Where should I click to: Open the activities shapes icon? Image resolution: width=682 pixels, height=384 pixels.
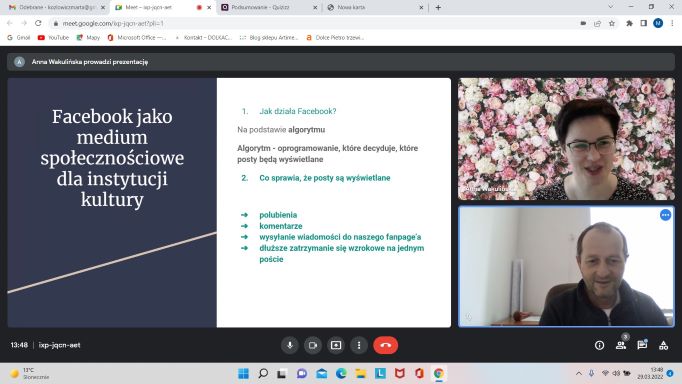[x=663, y=345]
